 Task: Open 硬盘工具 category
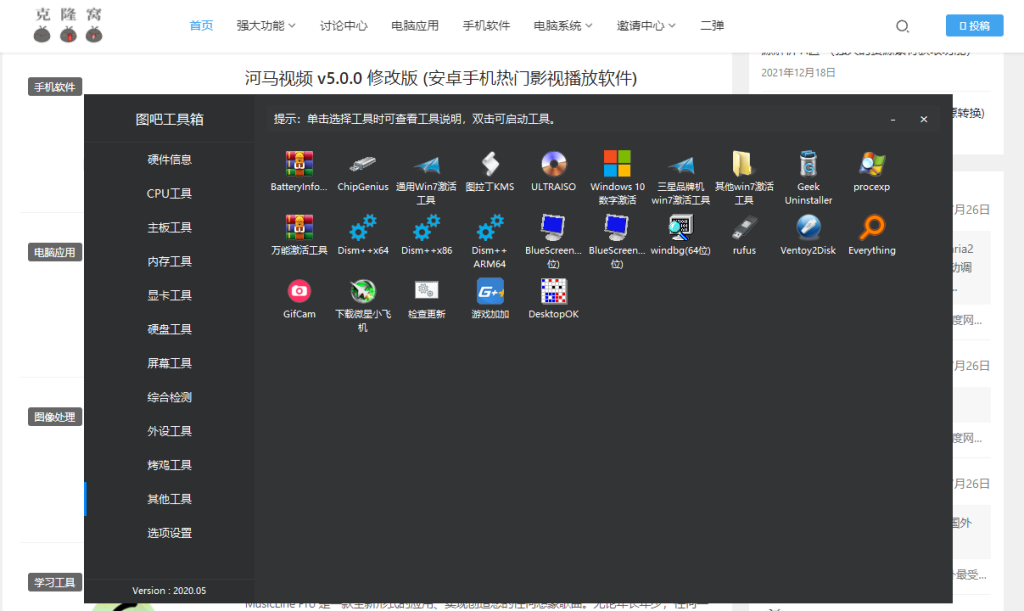click(x=169, y=329)
